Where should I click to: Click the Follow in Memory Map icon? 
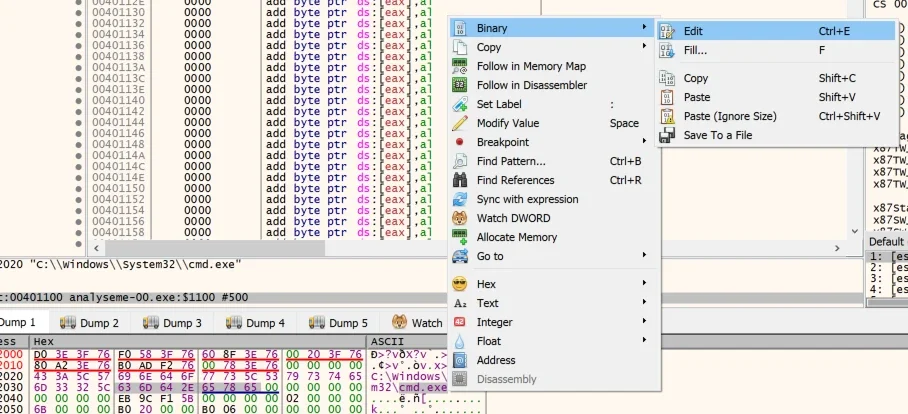point(459,67)
